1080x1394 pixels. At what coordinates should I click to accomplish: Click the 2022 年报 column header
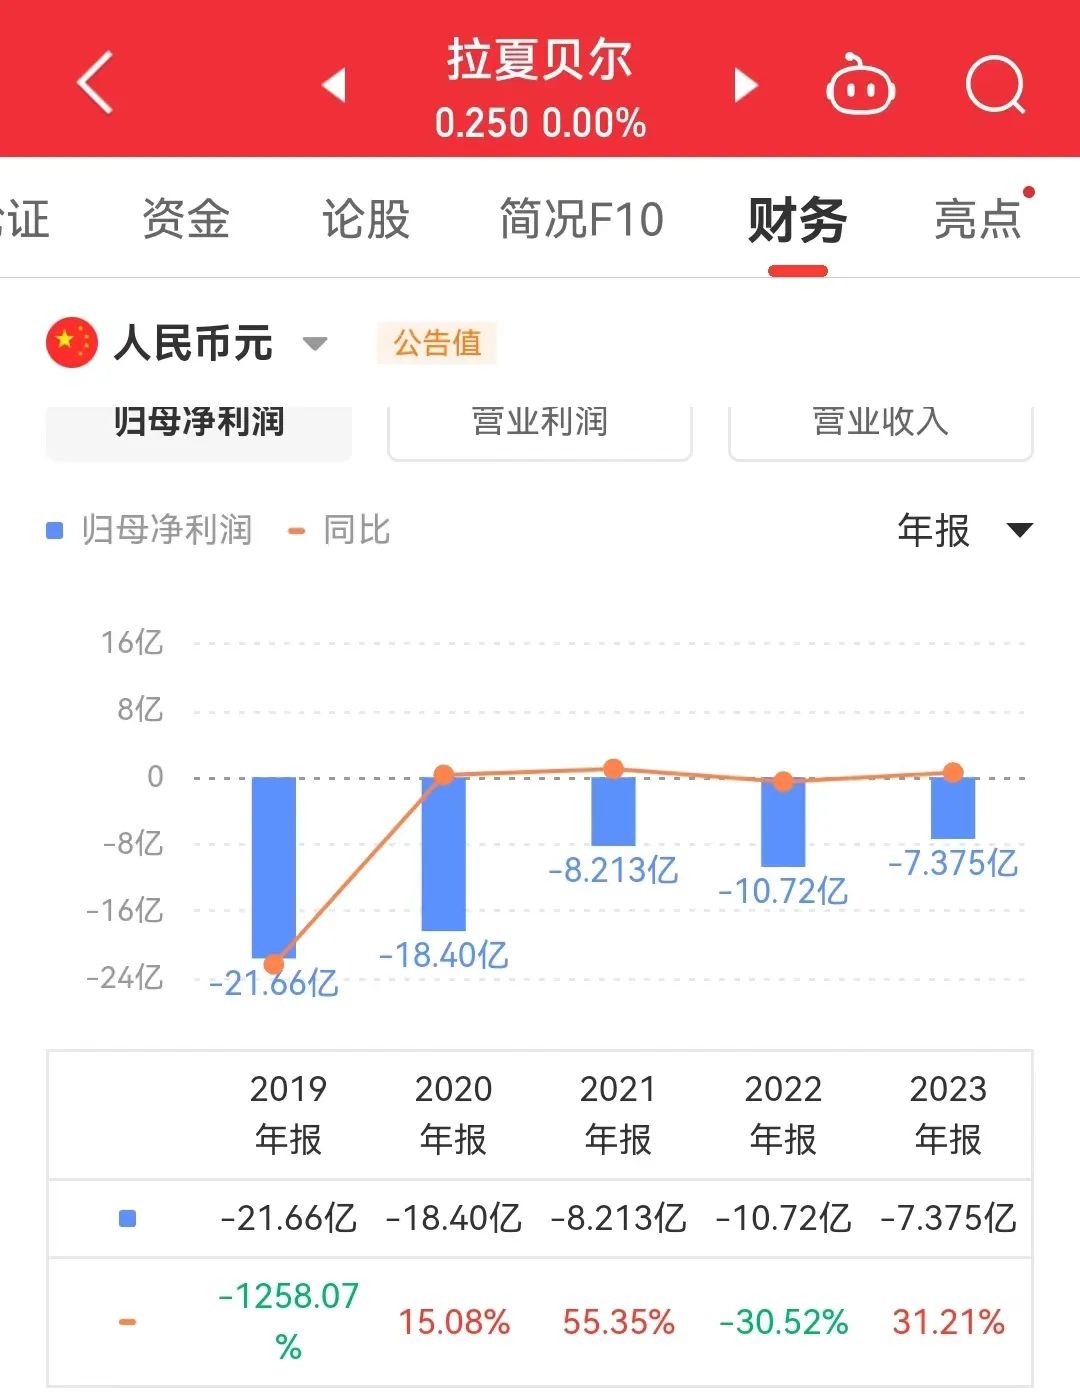[783, 1114]
